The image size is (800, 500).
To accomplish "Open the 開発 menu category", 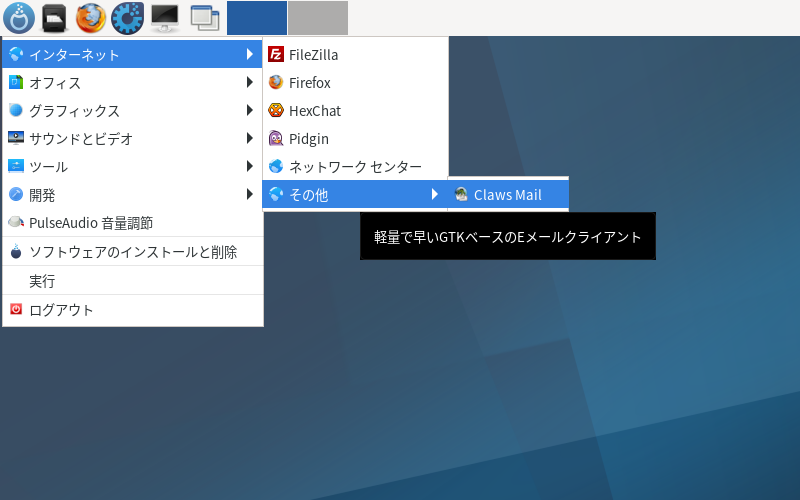I will click(x=133, y=194).
